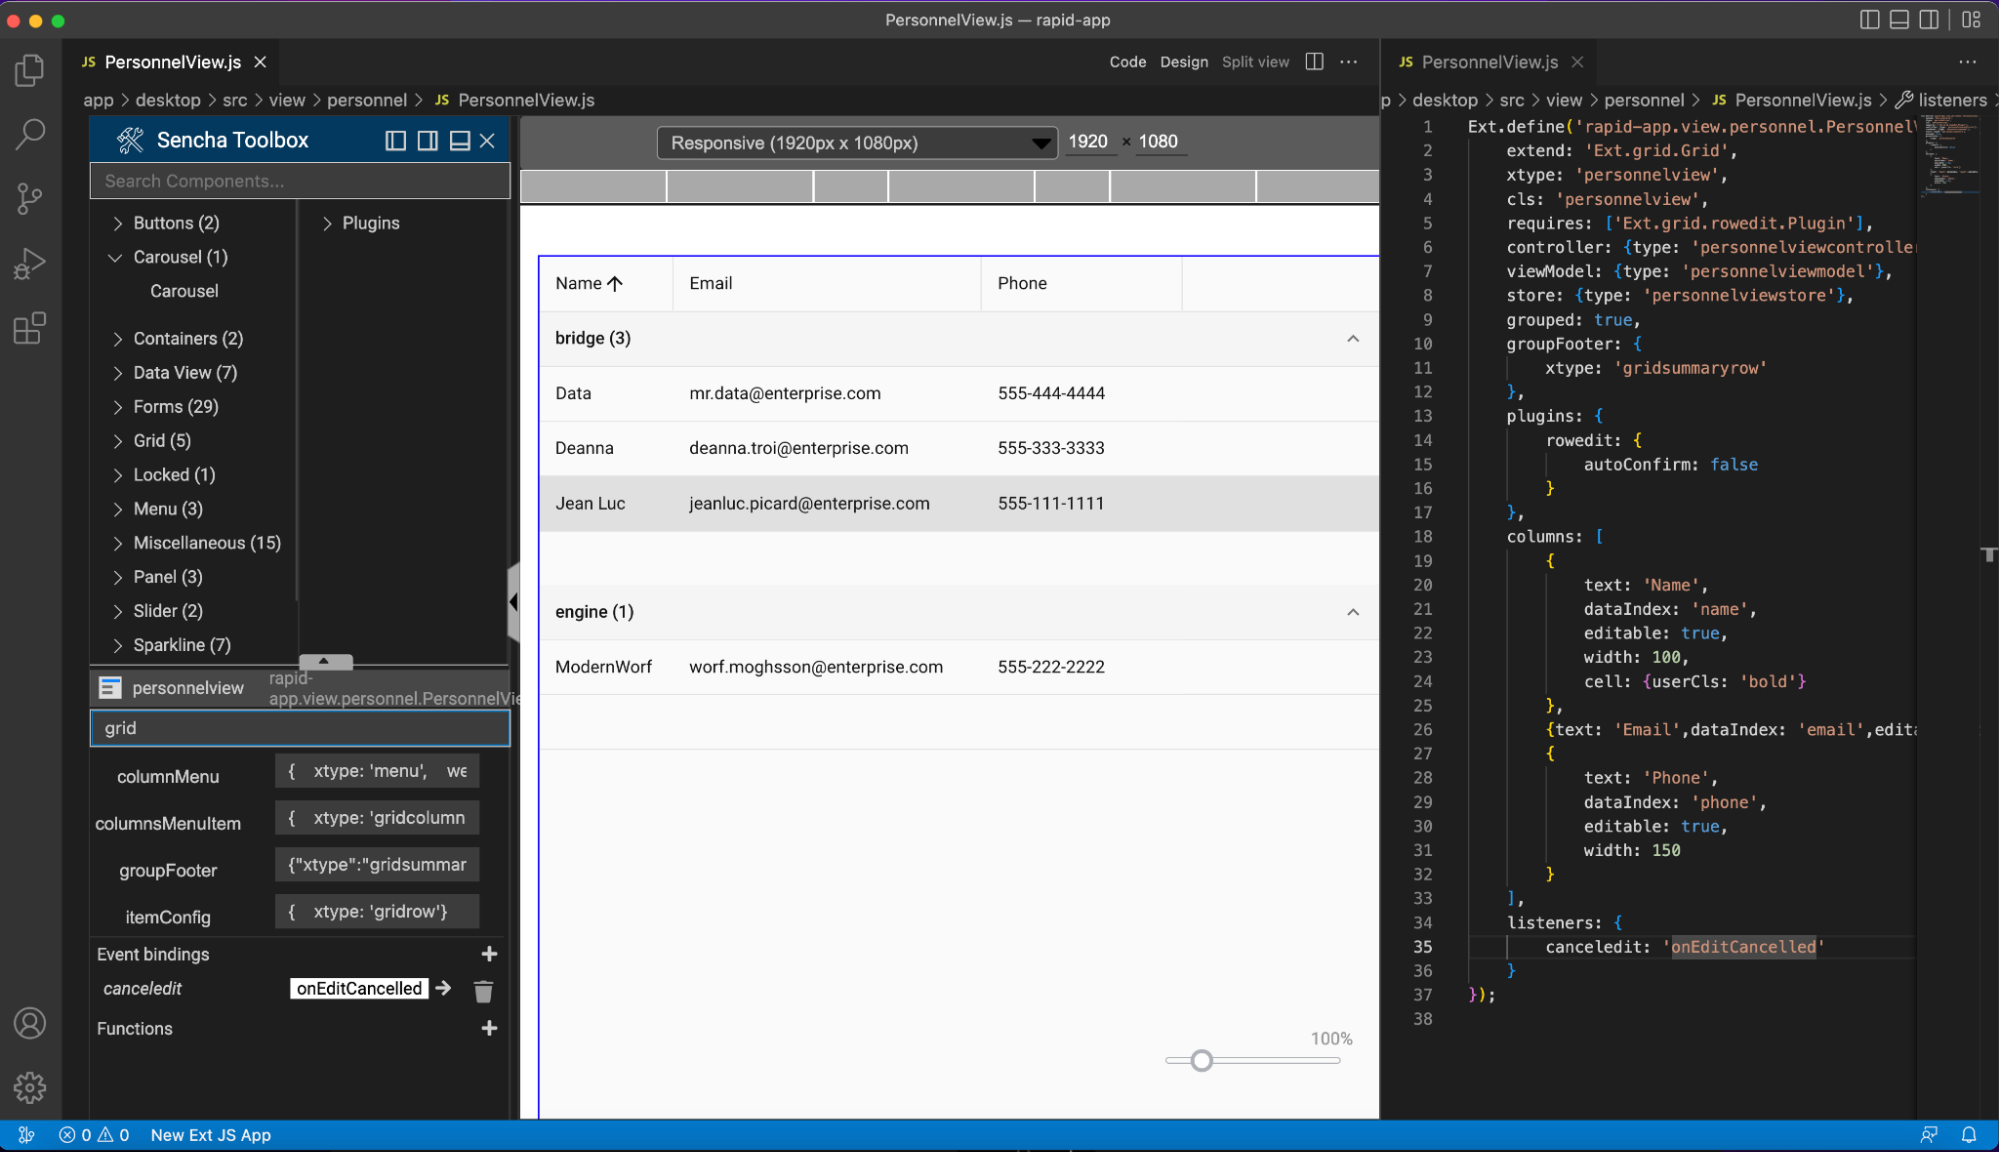Click the Email column header
This screenshot has height=1152, width=1999.
(x=827, y=283)
